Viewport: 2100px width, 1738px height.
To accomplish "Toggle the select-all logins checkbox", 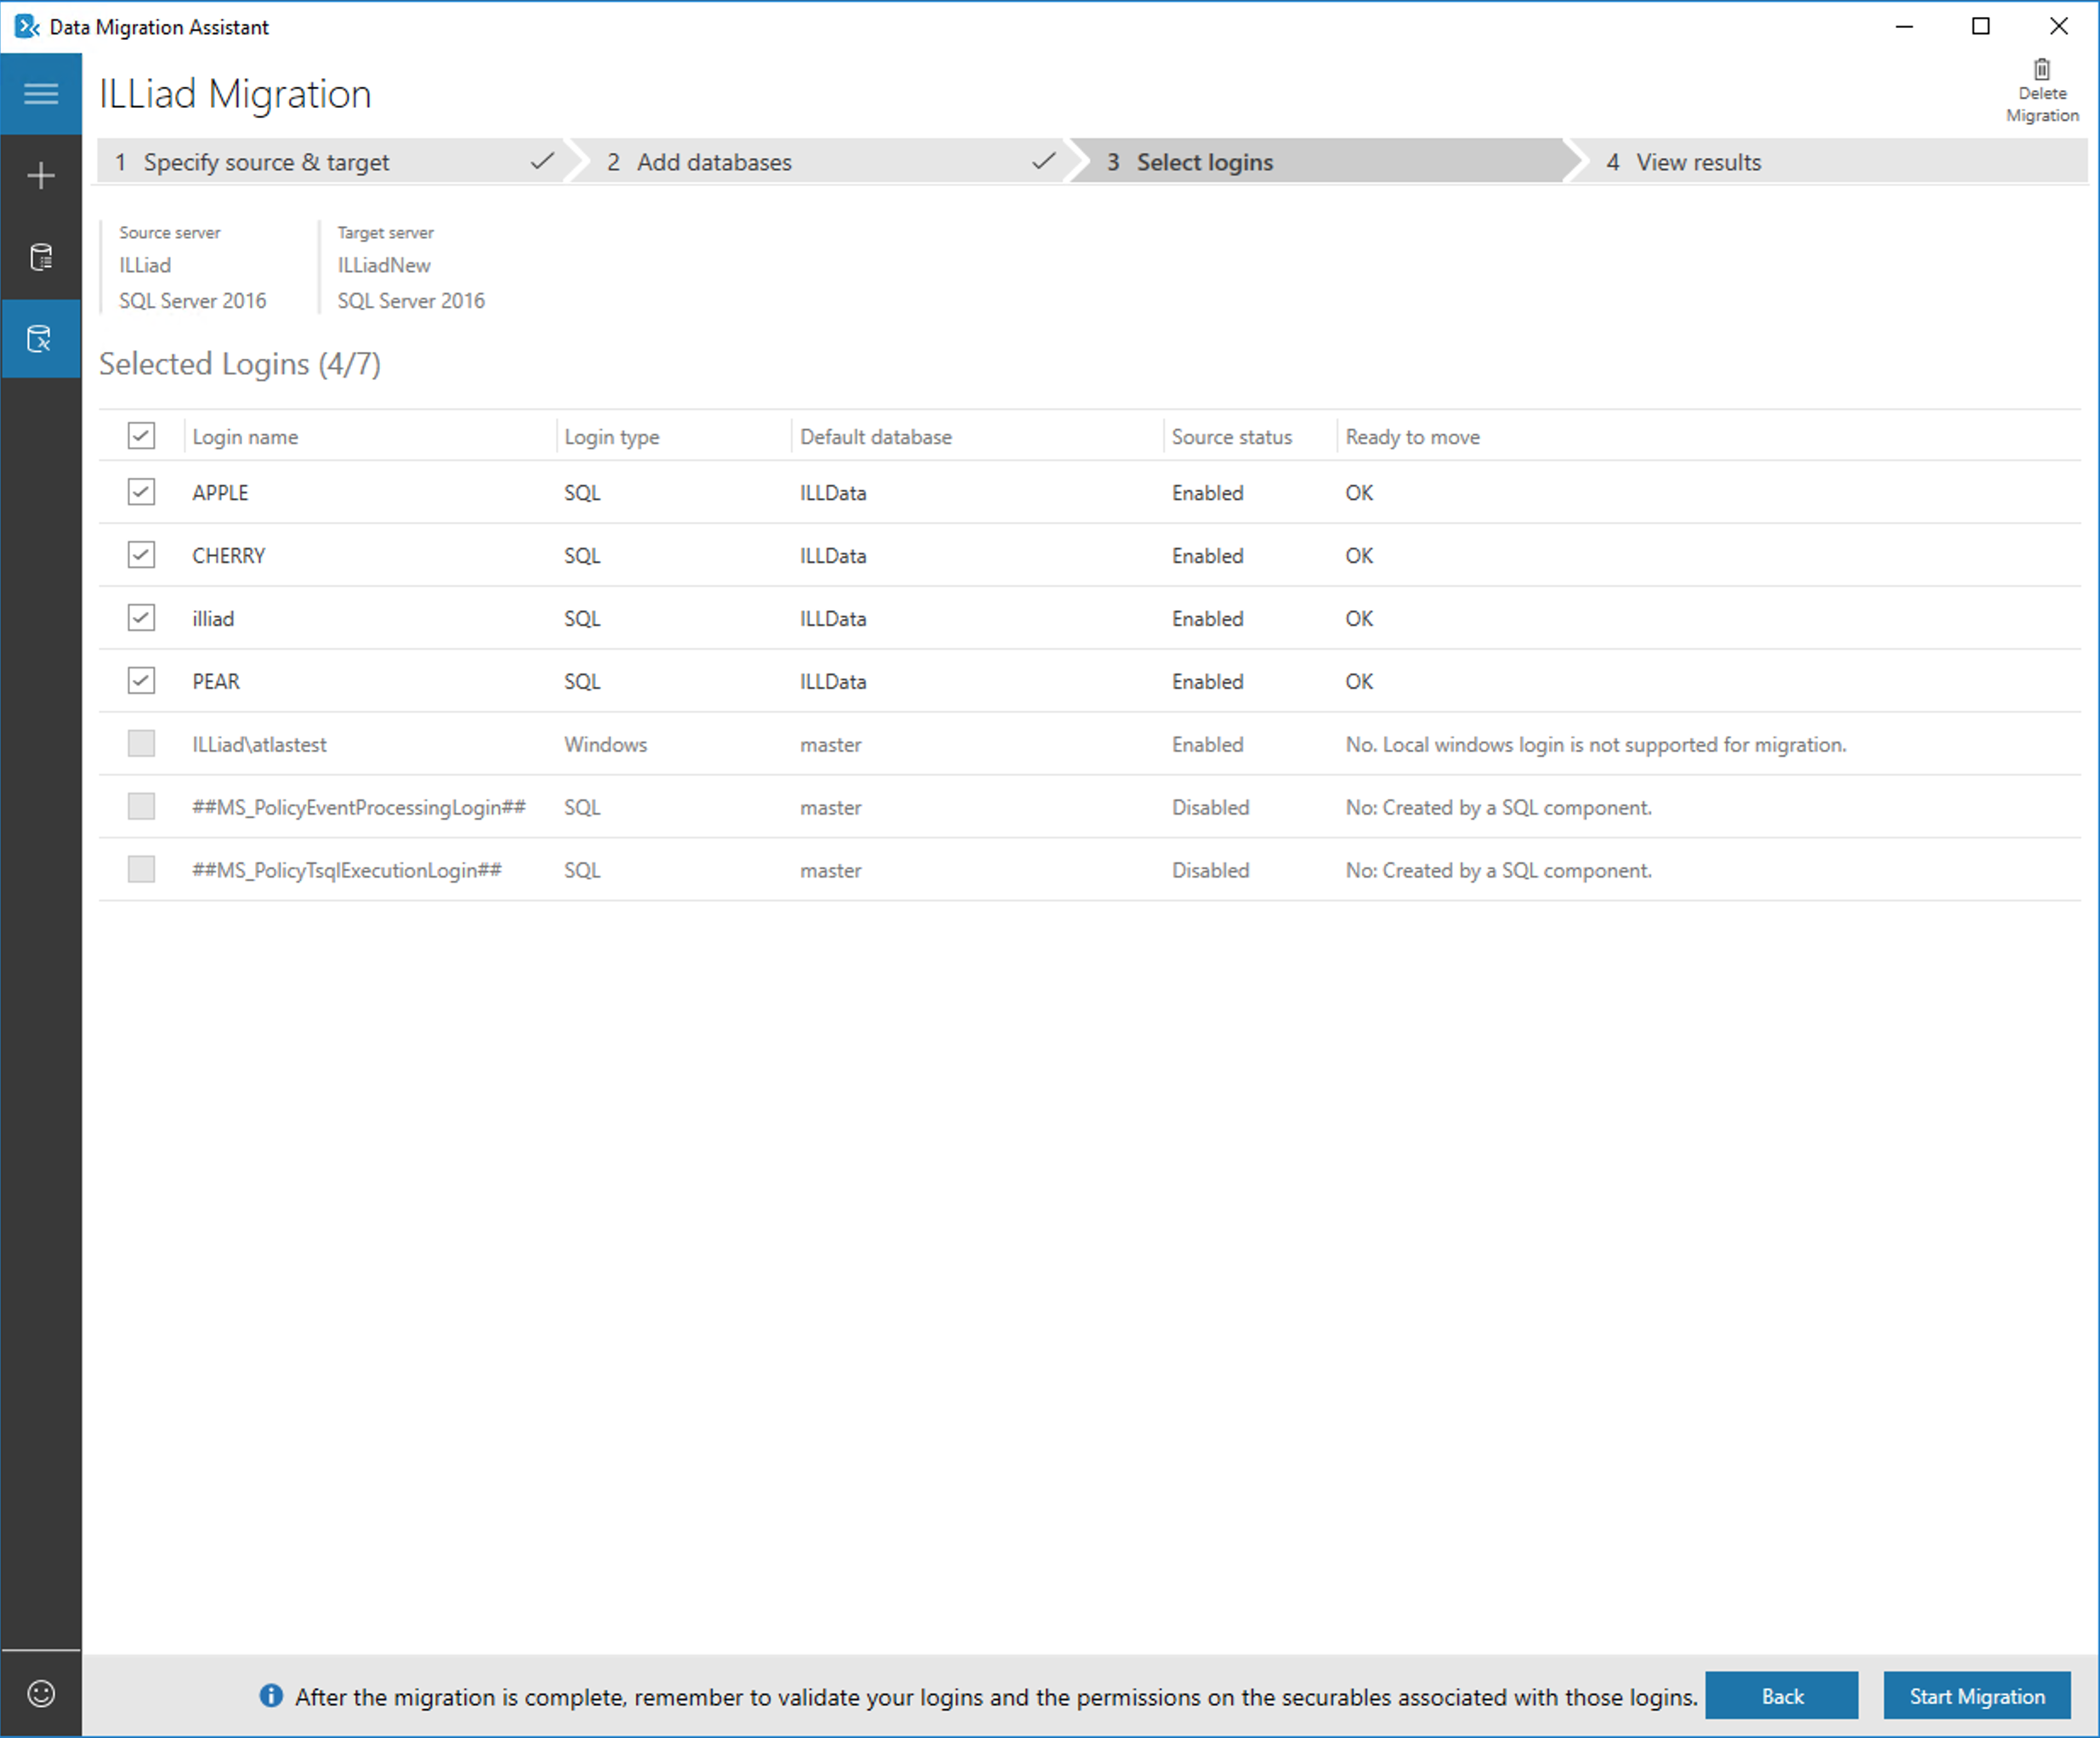I will (x=141, y=436).
